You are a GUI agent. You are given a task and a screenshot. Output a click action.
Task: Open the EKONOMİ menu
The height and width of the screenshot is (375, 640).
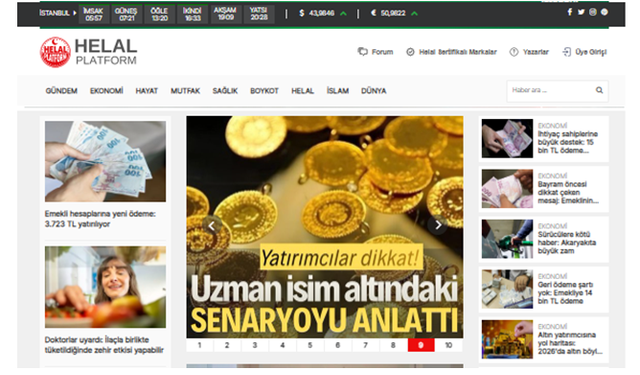[107, 91]
